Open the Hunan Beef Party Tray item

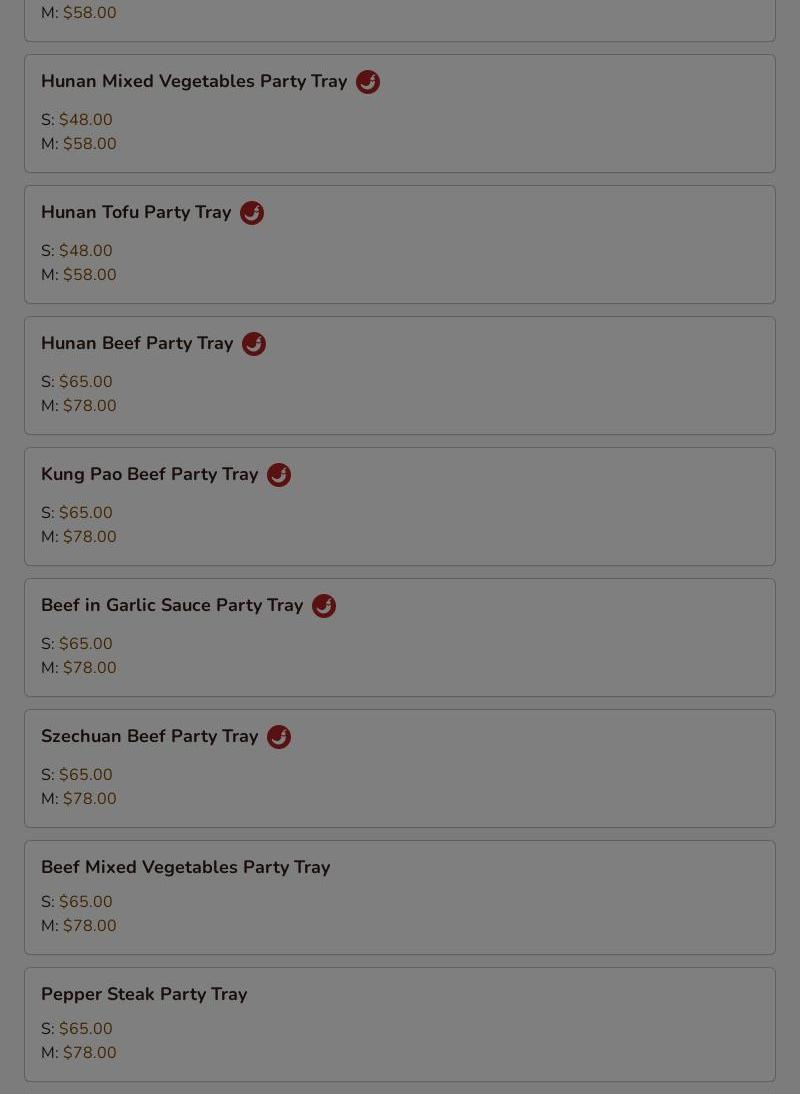coord(137,344)
